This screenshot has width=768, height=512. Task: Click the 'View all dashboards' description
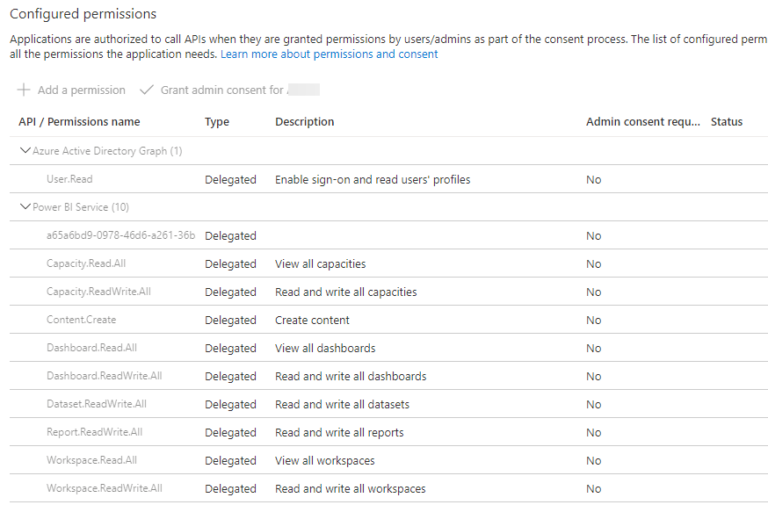click(x=325, y=348)
